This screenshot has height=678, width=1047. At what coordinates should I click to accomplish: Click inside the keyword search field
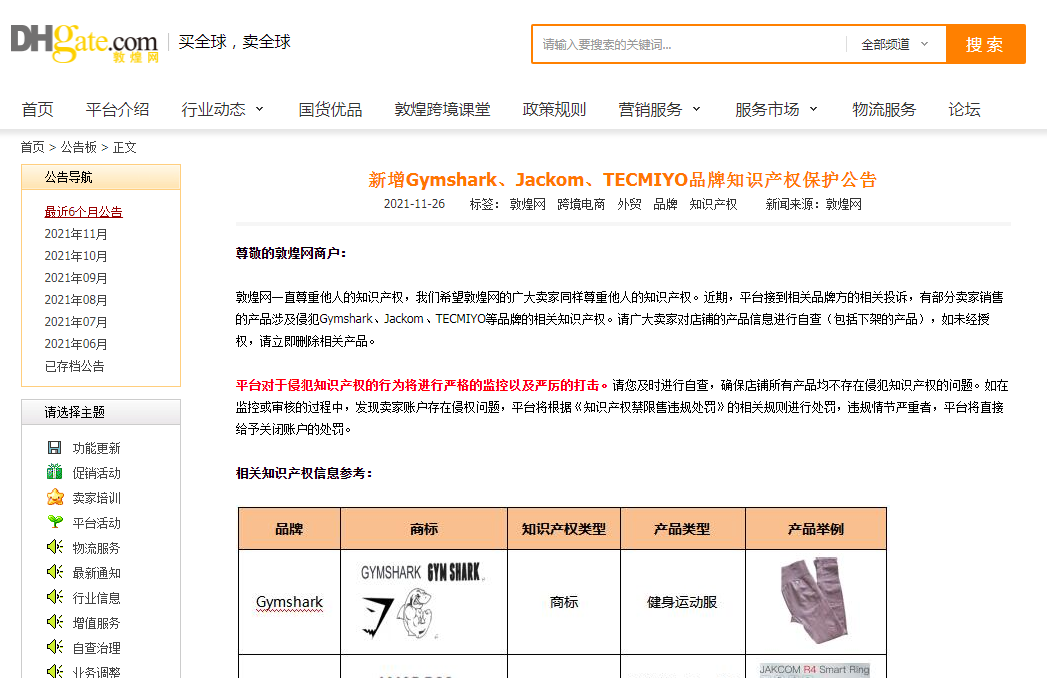[x=690, y=43]
